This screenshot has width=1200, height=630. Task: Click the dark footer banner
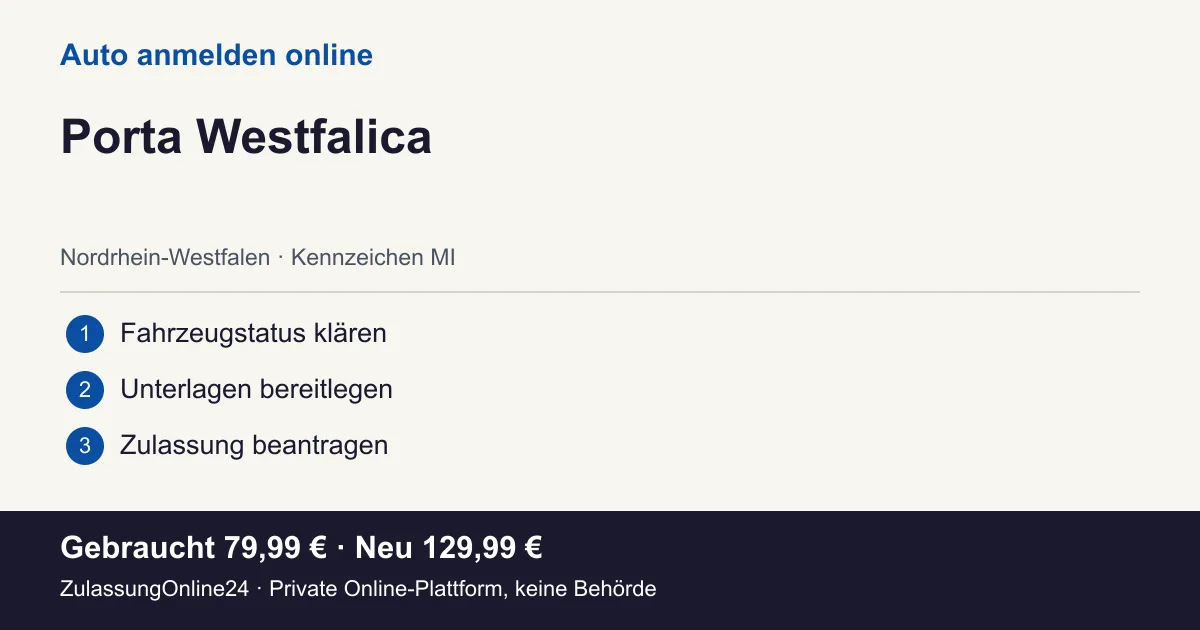click(600, 570)
